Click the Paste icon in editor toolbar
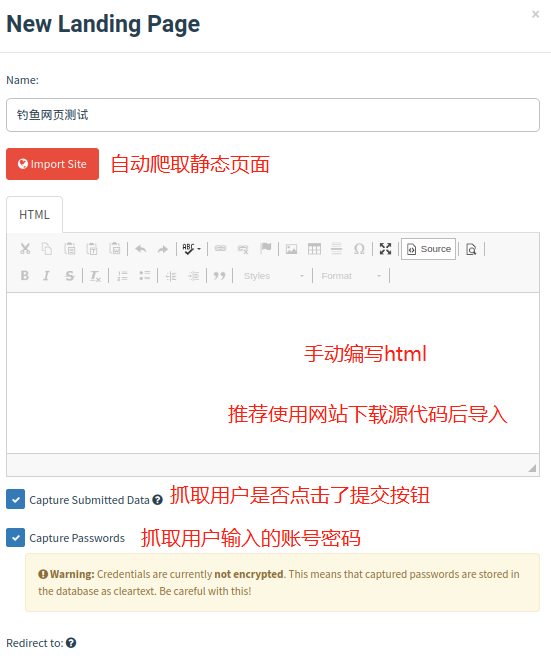Viewport: 551px width, 658px height. point(70,249)
